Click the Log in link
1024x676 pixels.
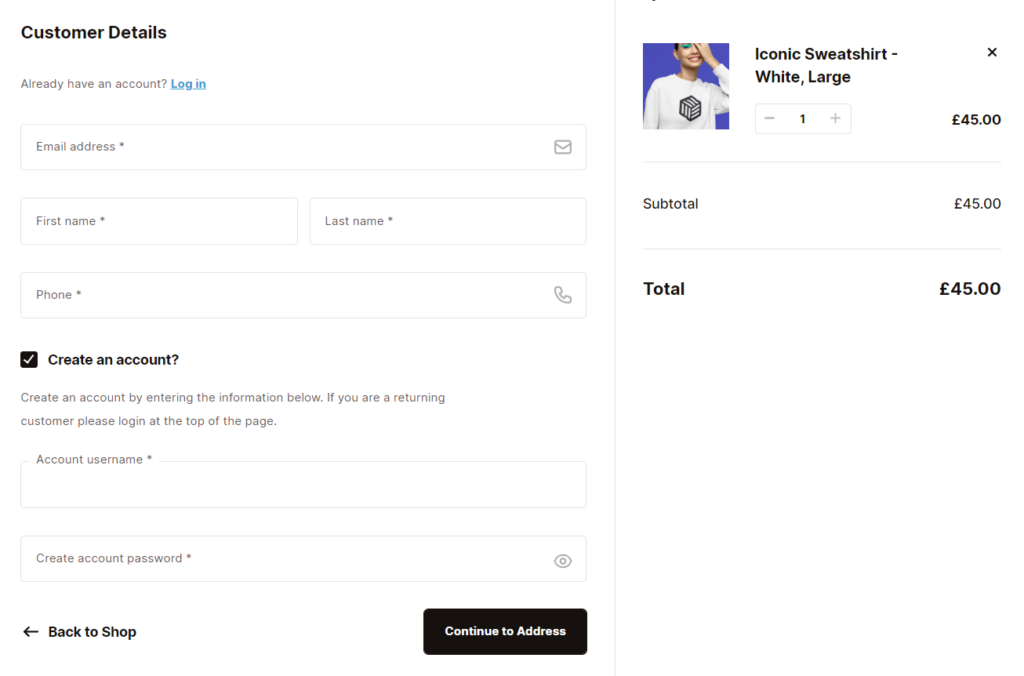pos(188,84)
